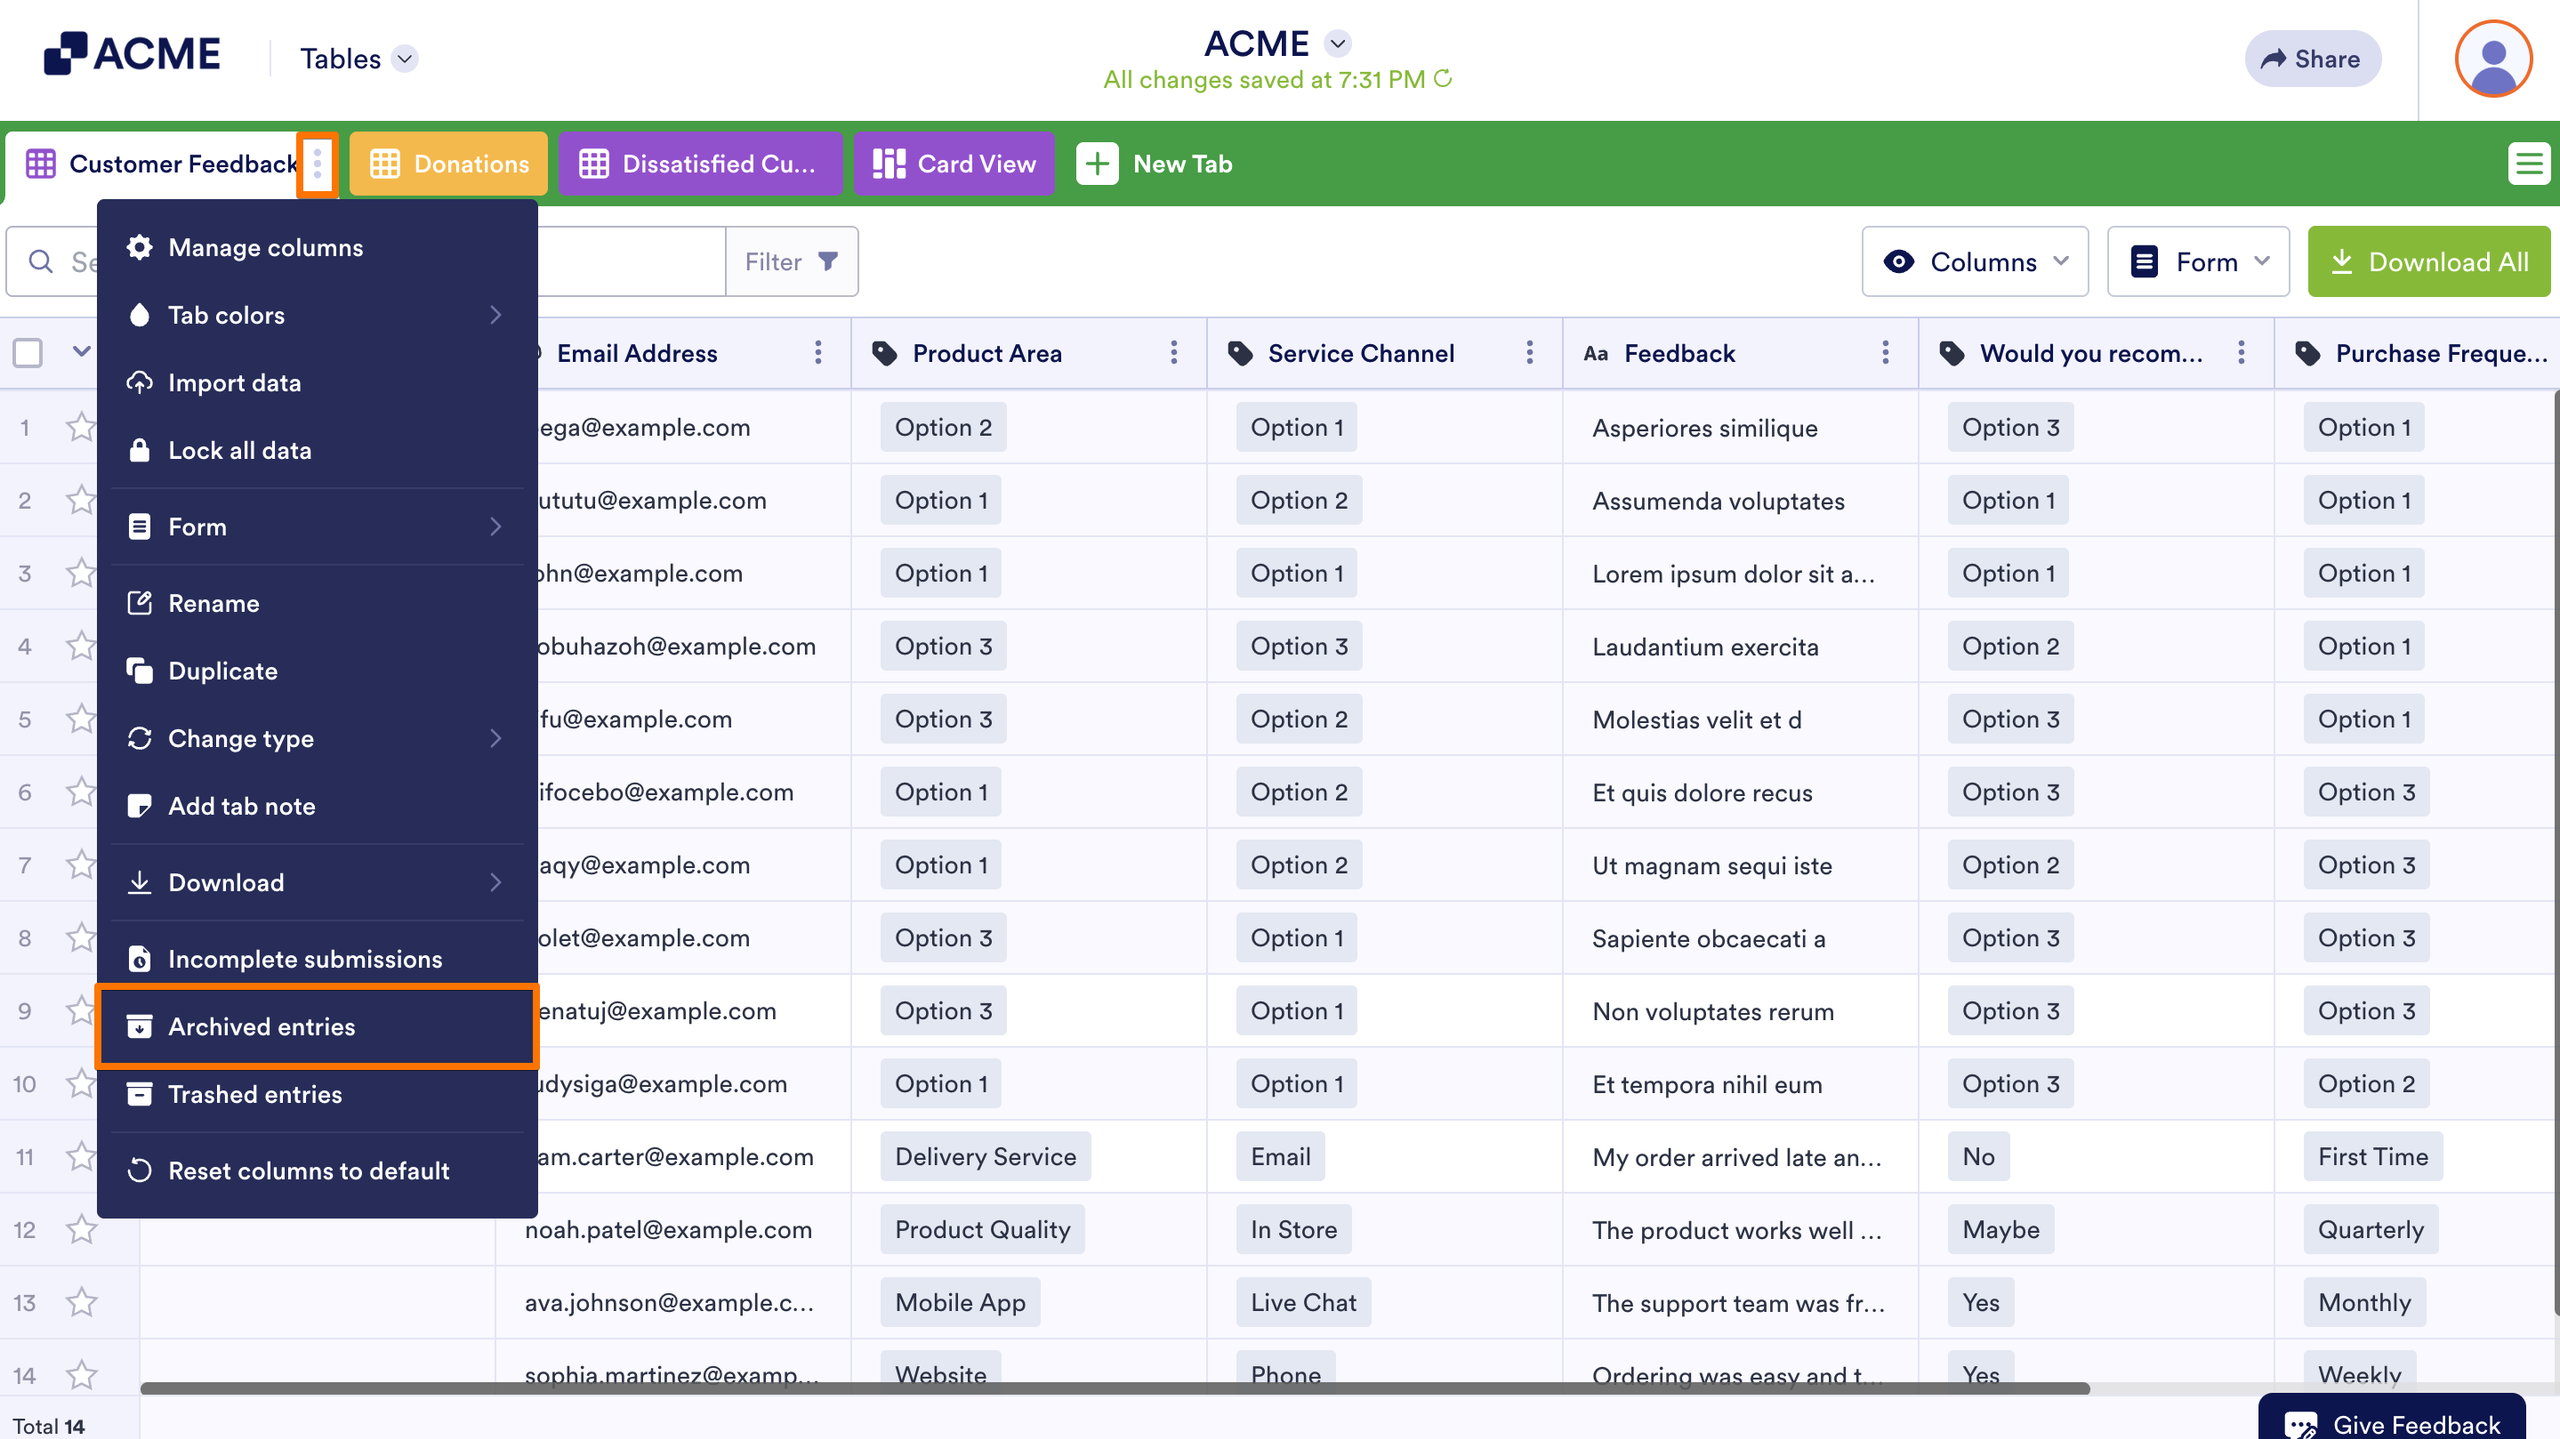This screenshot has width=2560, height=1439.
Task: Open the Form dropdown in toolbar
Action: (x=2198, y=261)
